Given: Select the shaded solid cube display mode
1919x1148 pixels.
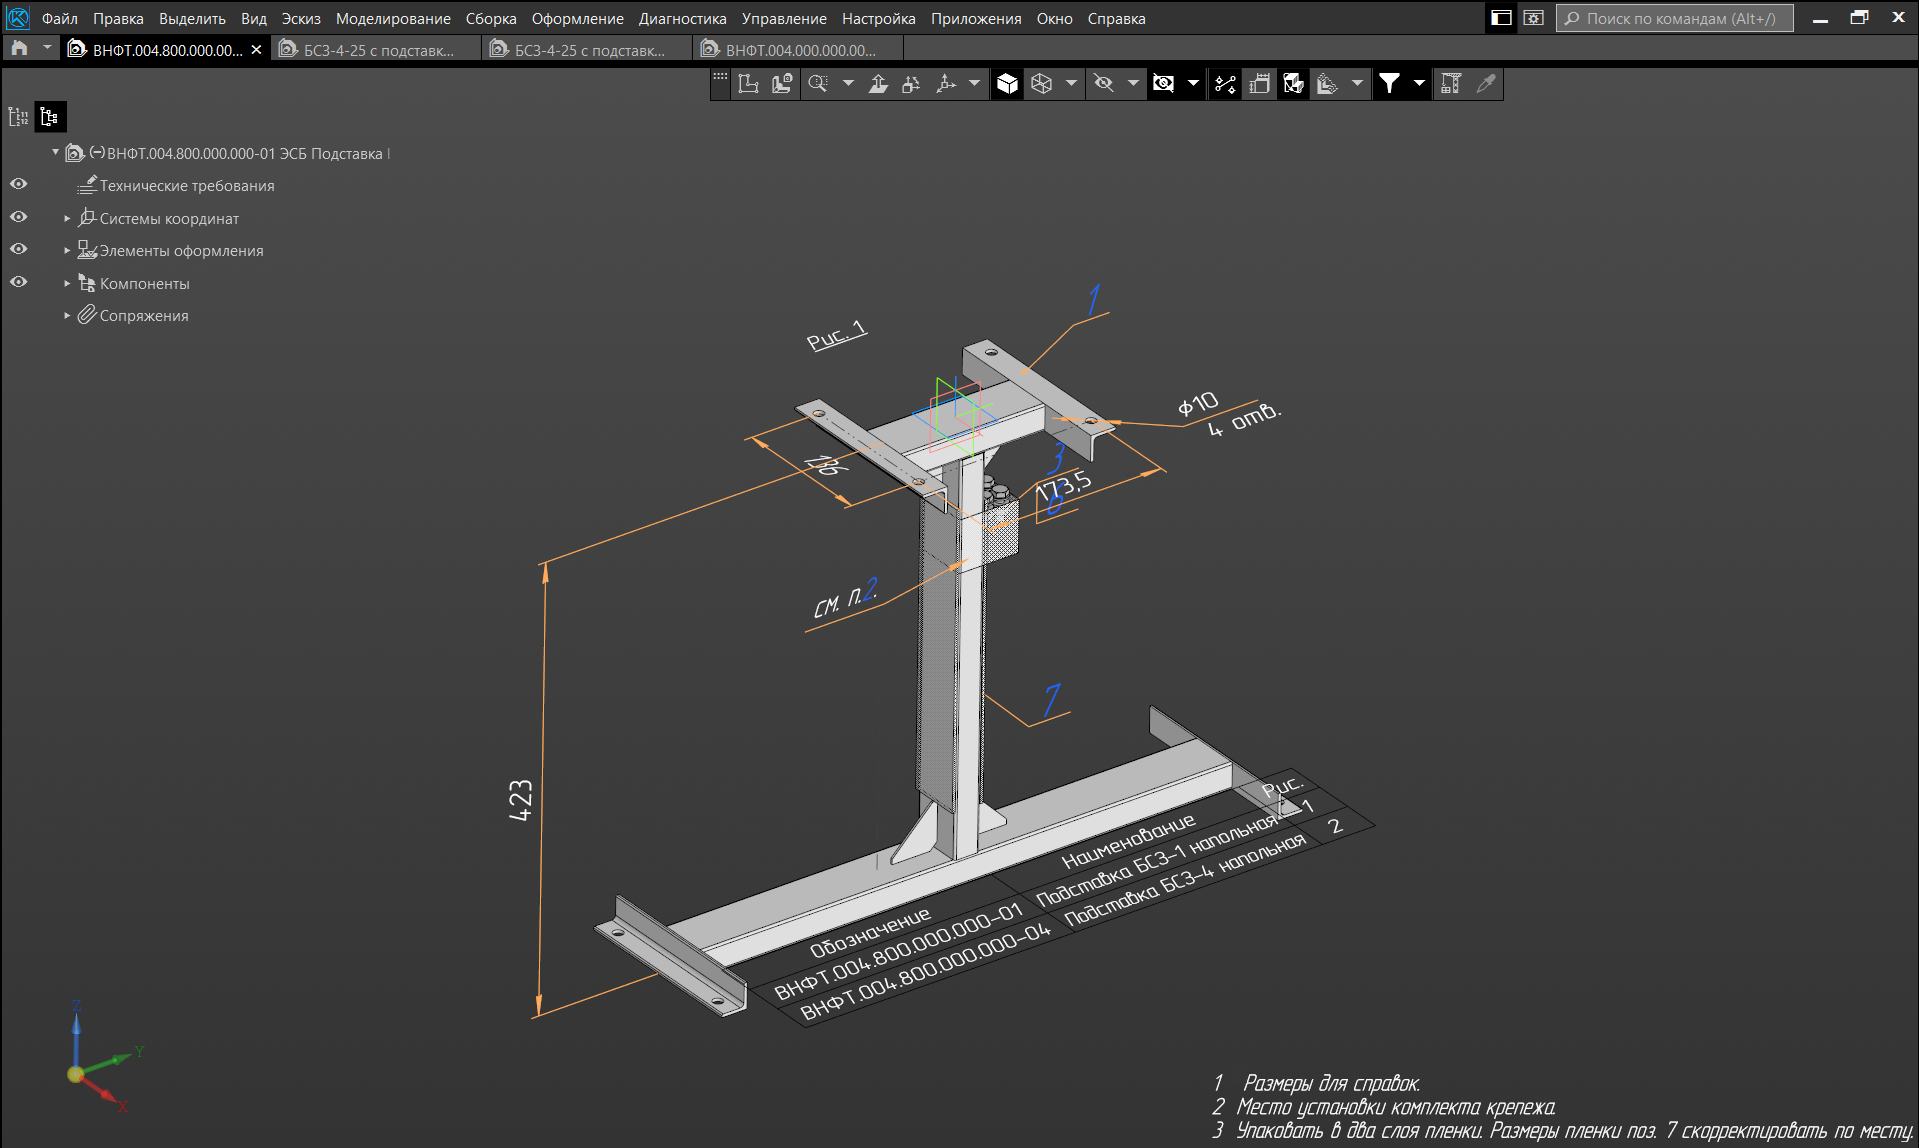Looking at the screenshot, I should 1007,84.
